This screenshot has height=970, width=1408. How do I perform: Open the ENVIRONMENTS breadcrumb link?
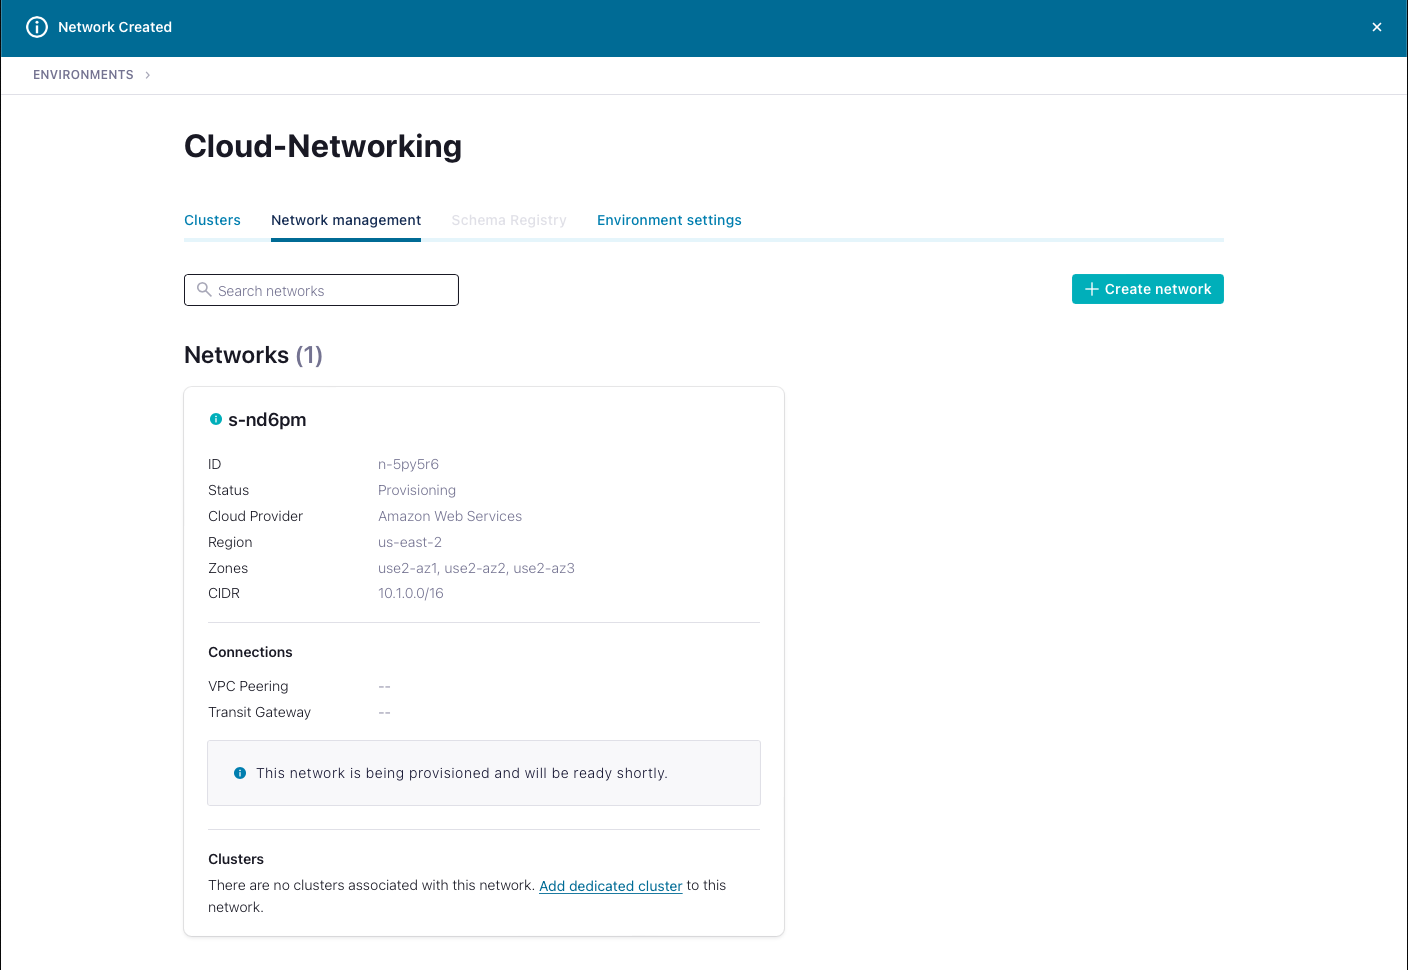click(83, 75)
